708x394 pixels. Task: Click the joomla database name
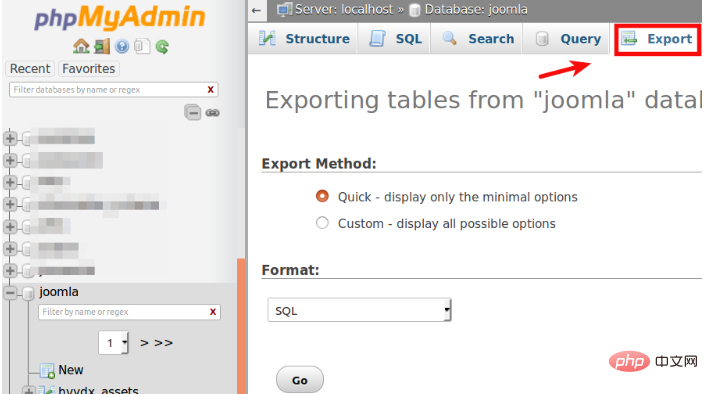coord(59,292)
